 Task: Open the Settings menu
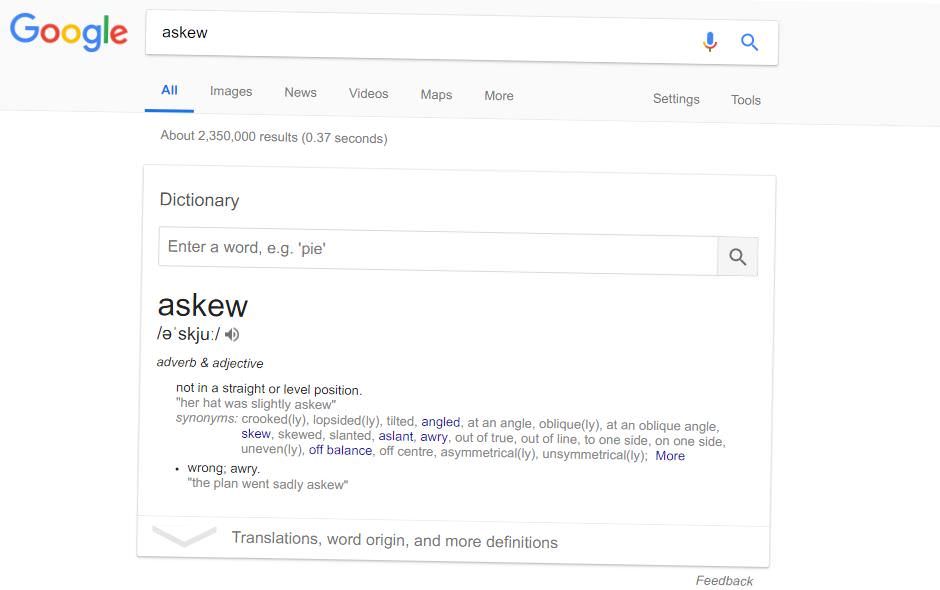click(676, 99)
